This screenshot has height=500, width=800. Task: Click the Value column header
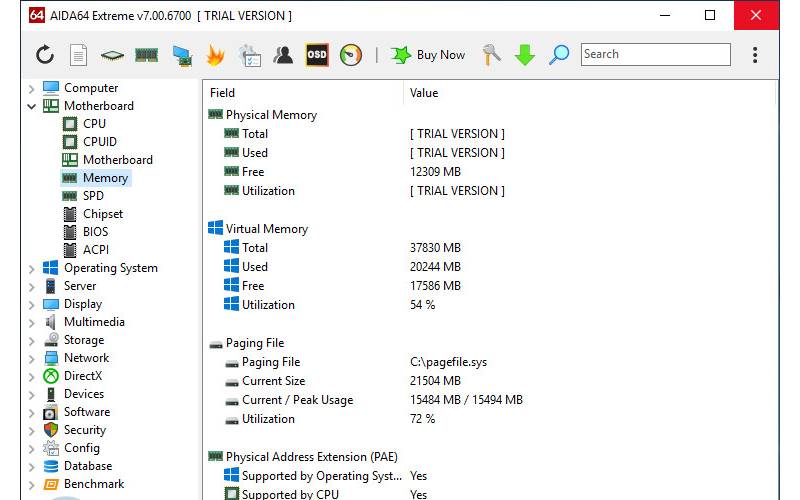pos(424,93)
